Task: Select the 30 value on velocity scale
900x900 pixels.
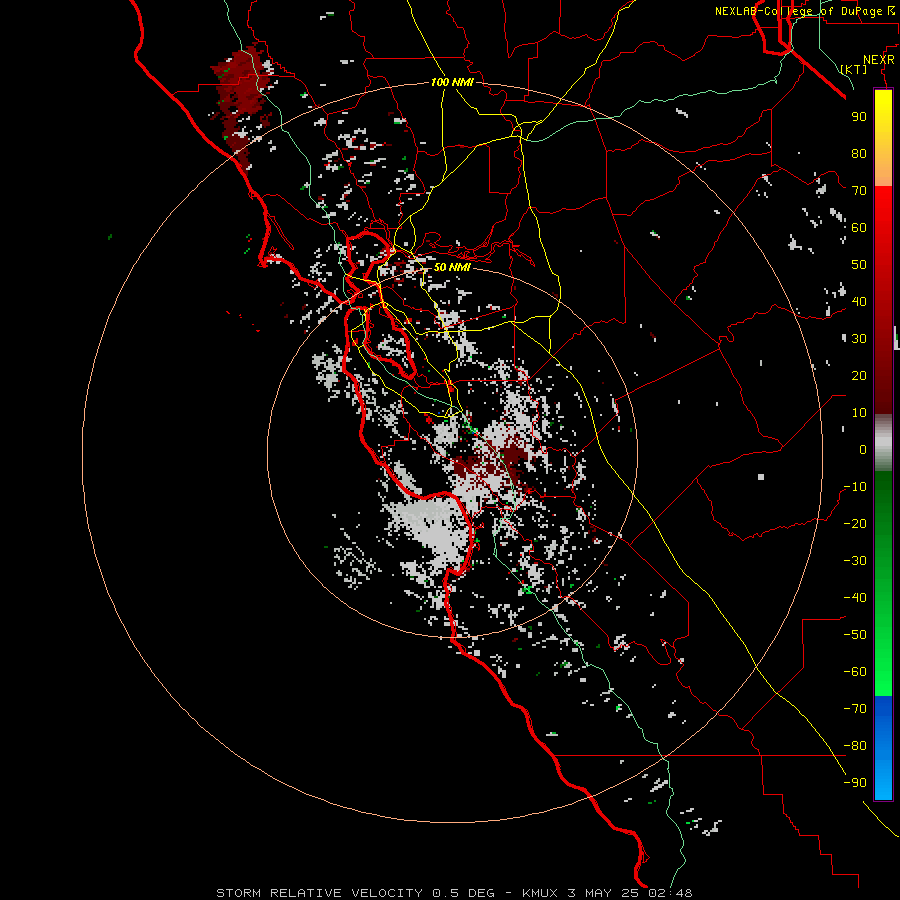Action: pyautogui.click(x=859, y=339)
